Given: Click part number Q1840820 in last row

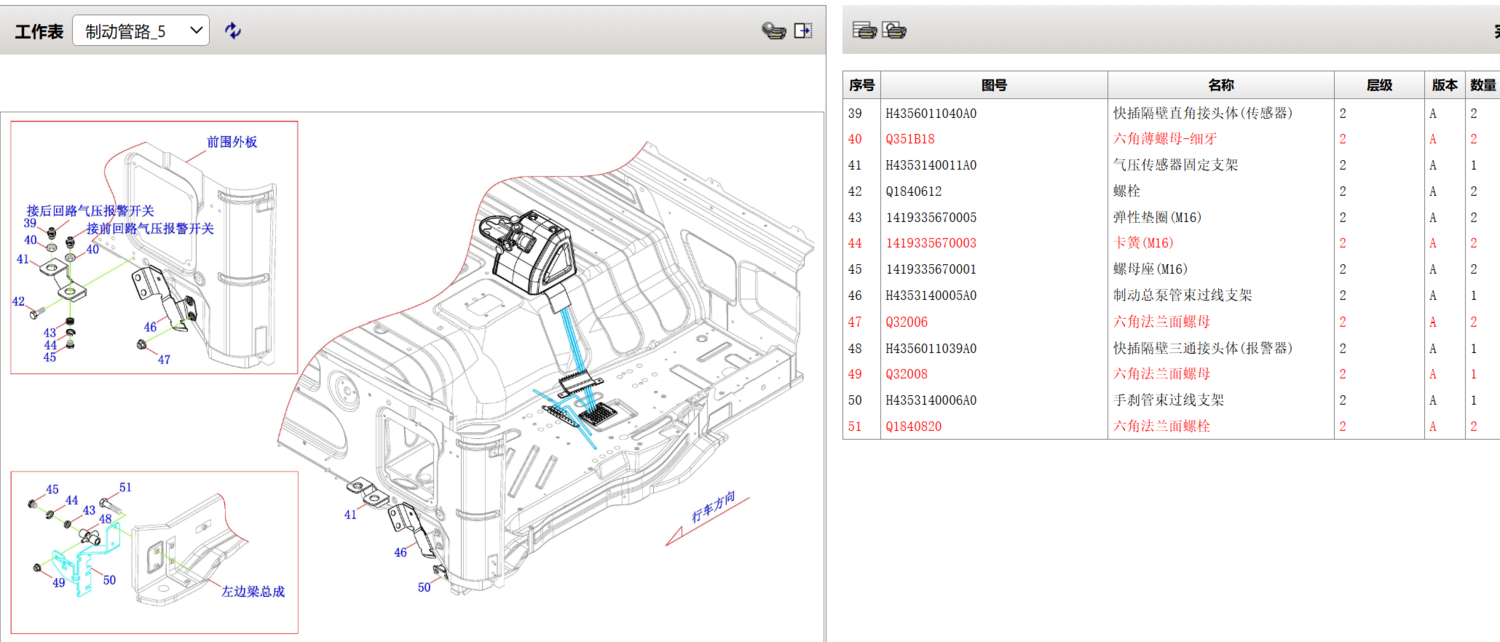Looking at the screenshot, I should [913, 426].
